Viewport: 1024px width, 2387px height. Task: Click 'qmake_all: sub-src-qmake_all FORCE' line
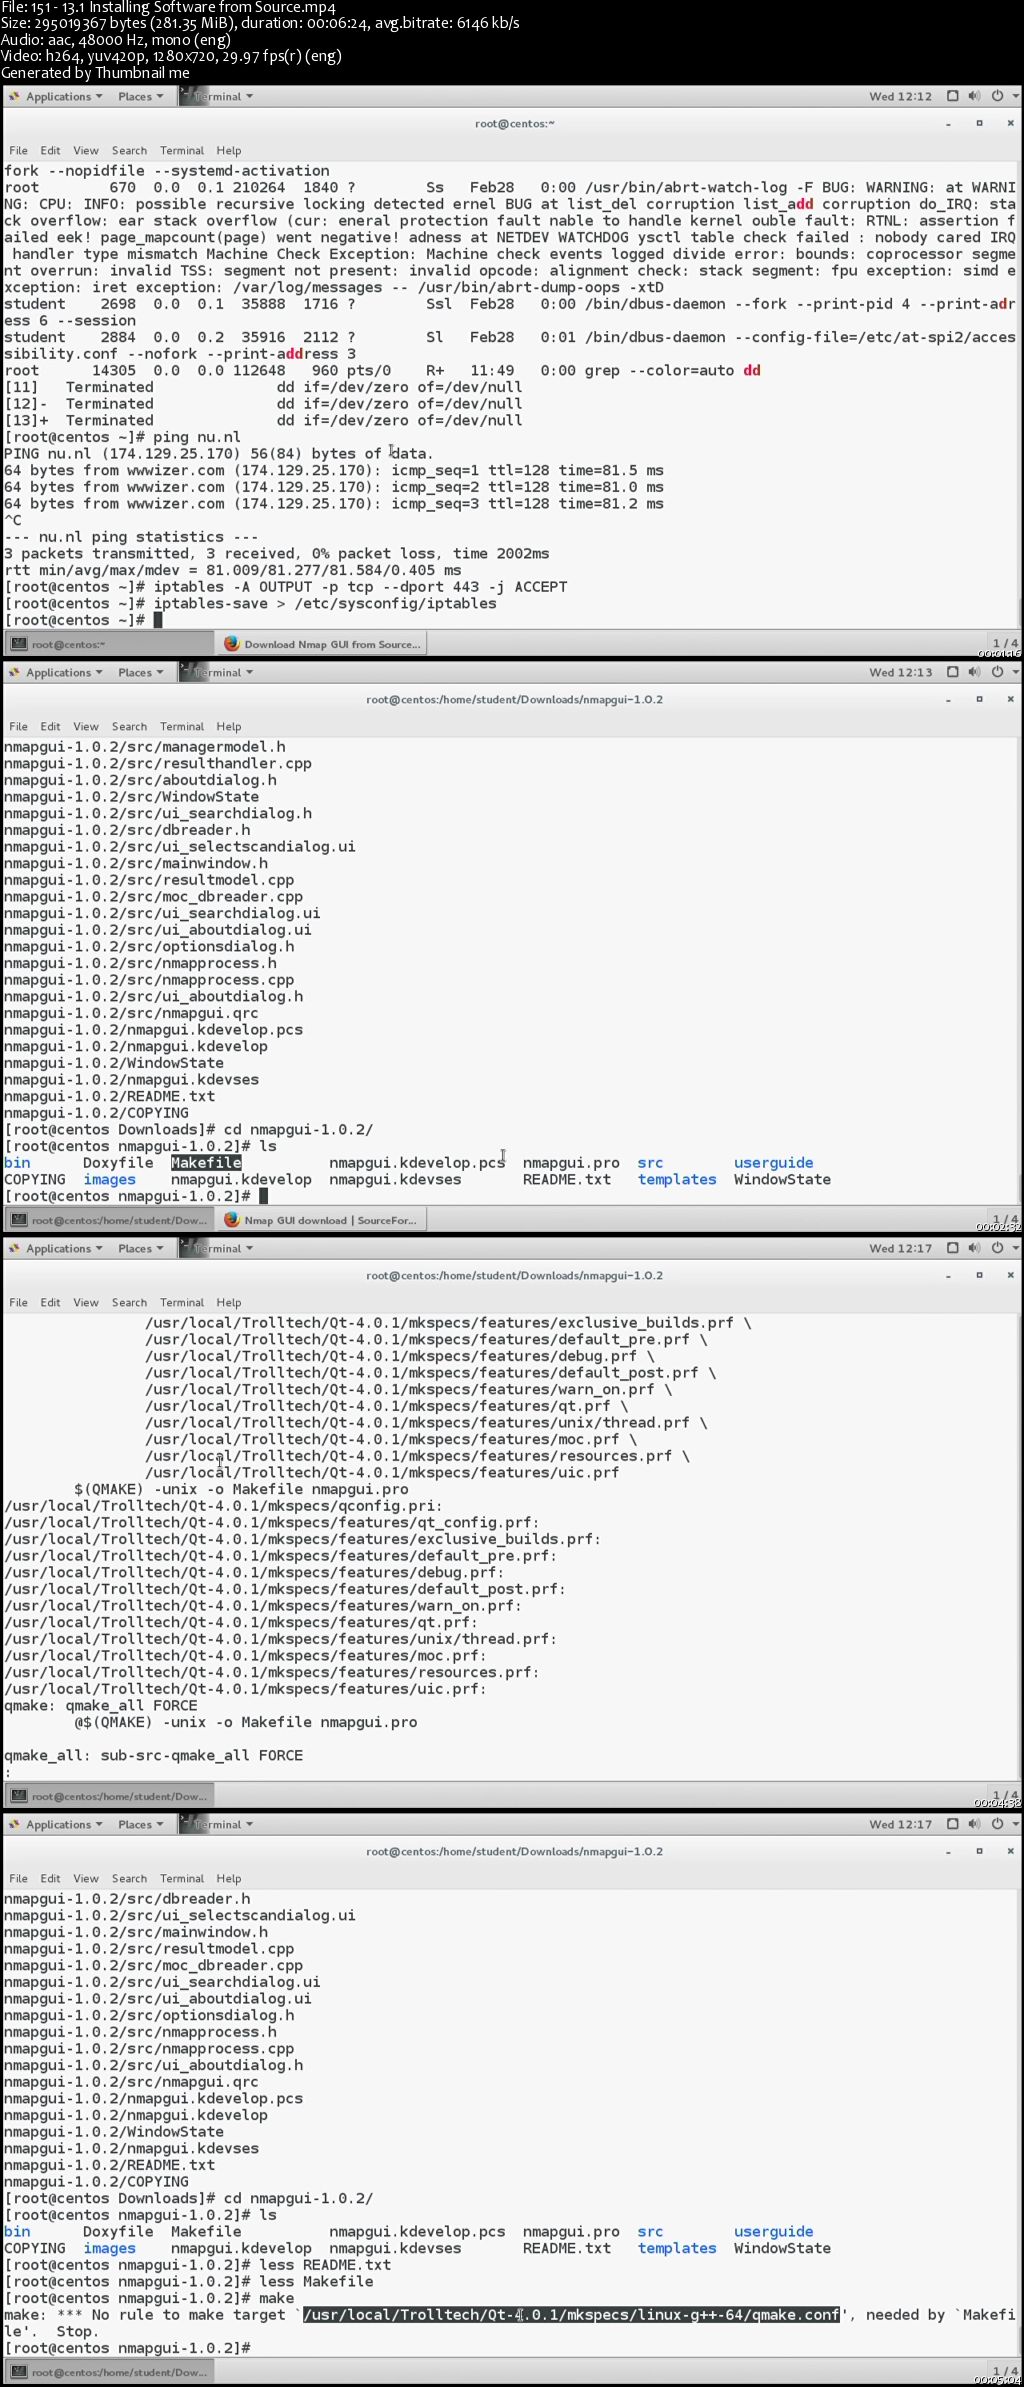coord(153,1756)
